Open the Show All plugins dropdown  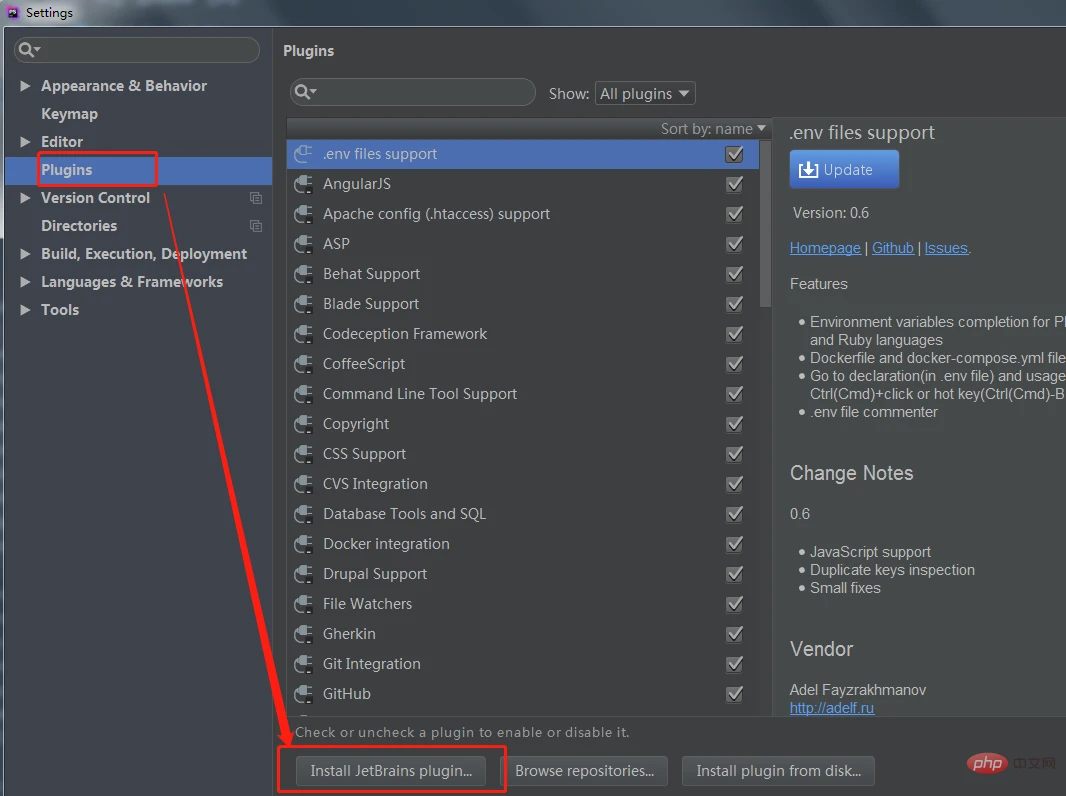[645, 93]
